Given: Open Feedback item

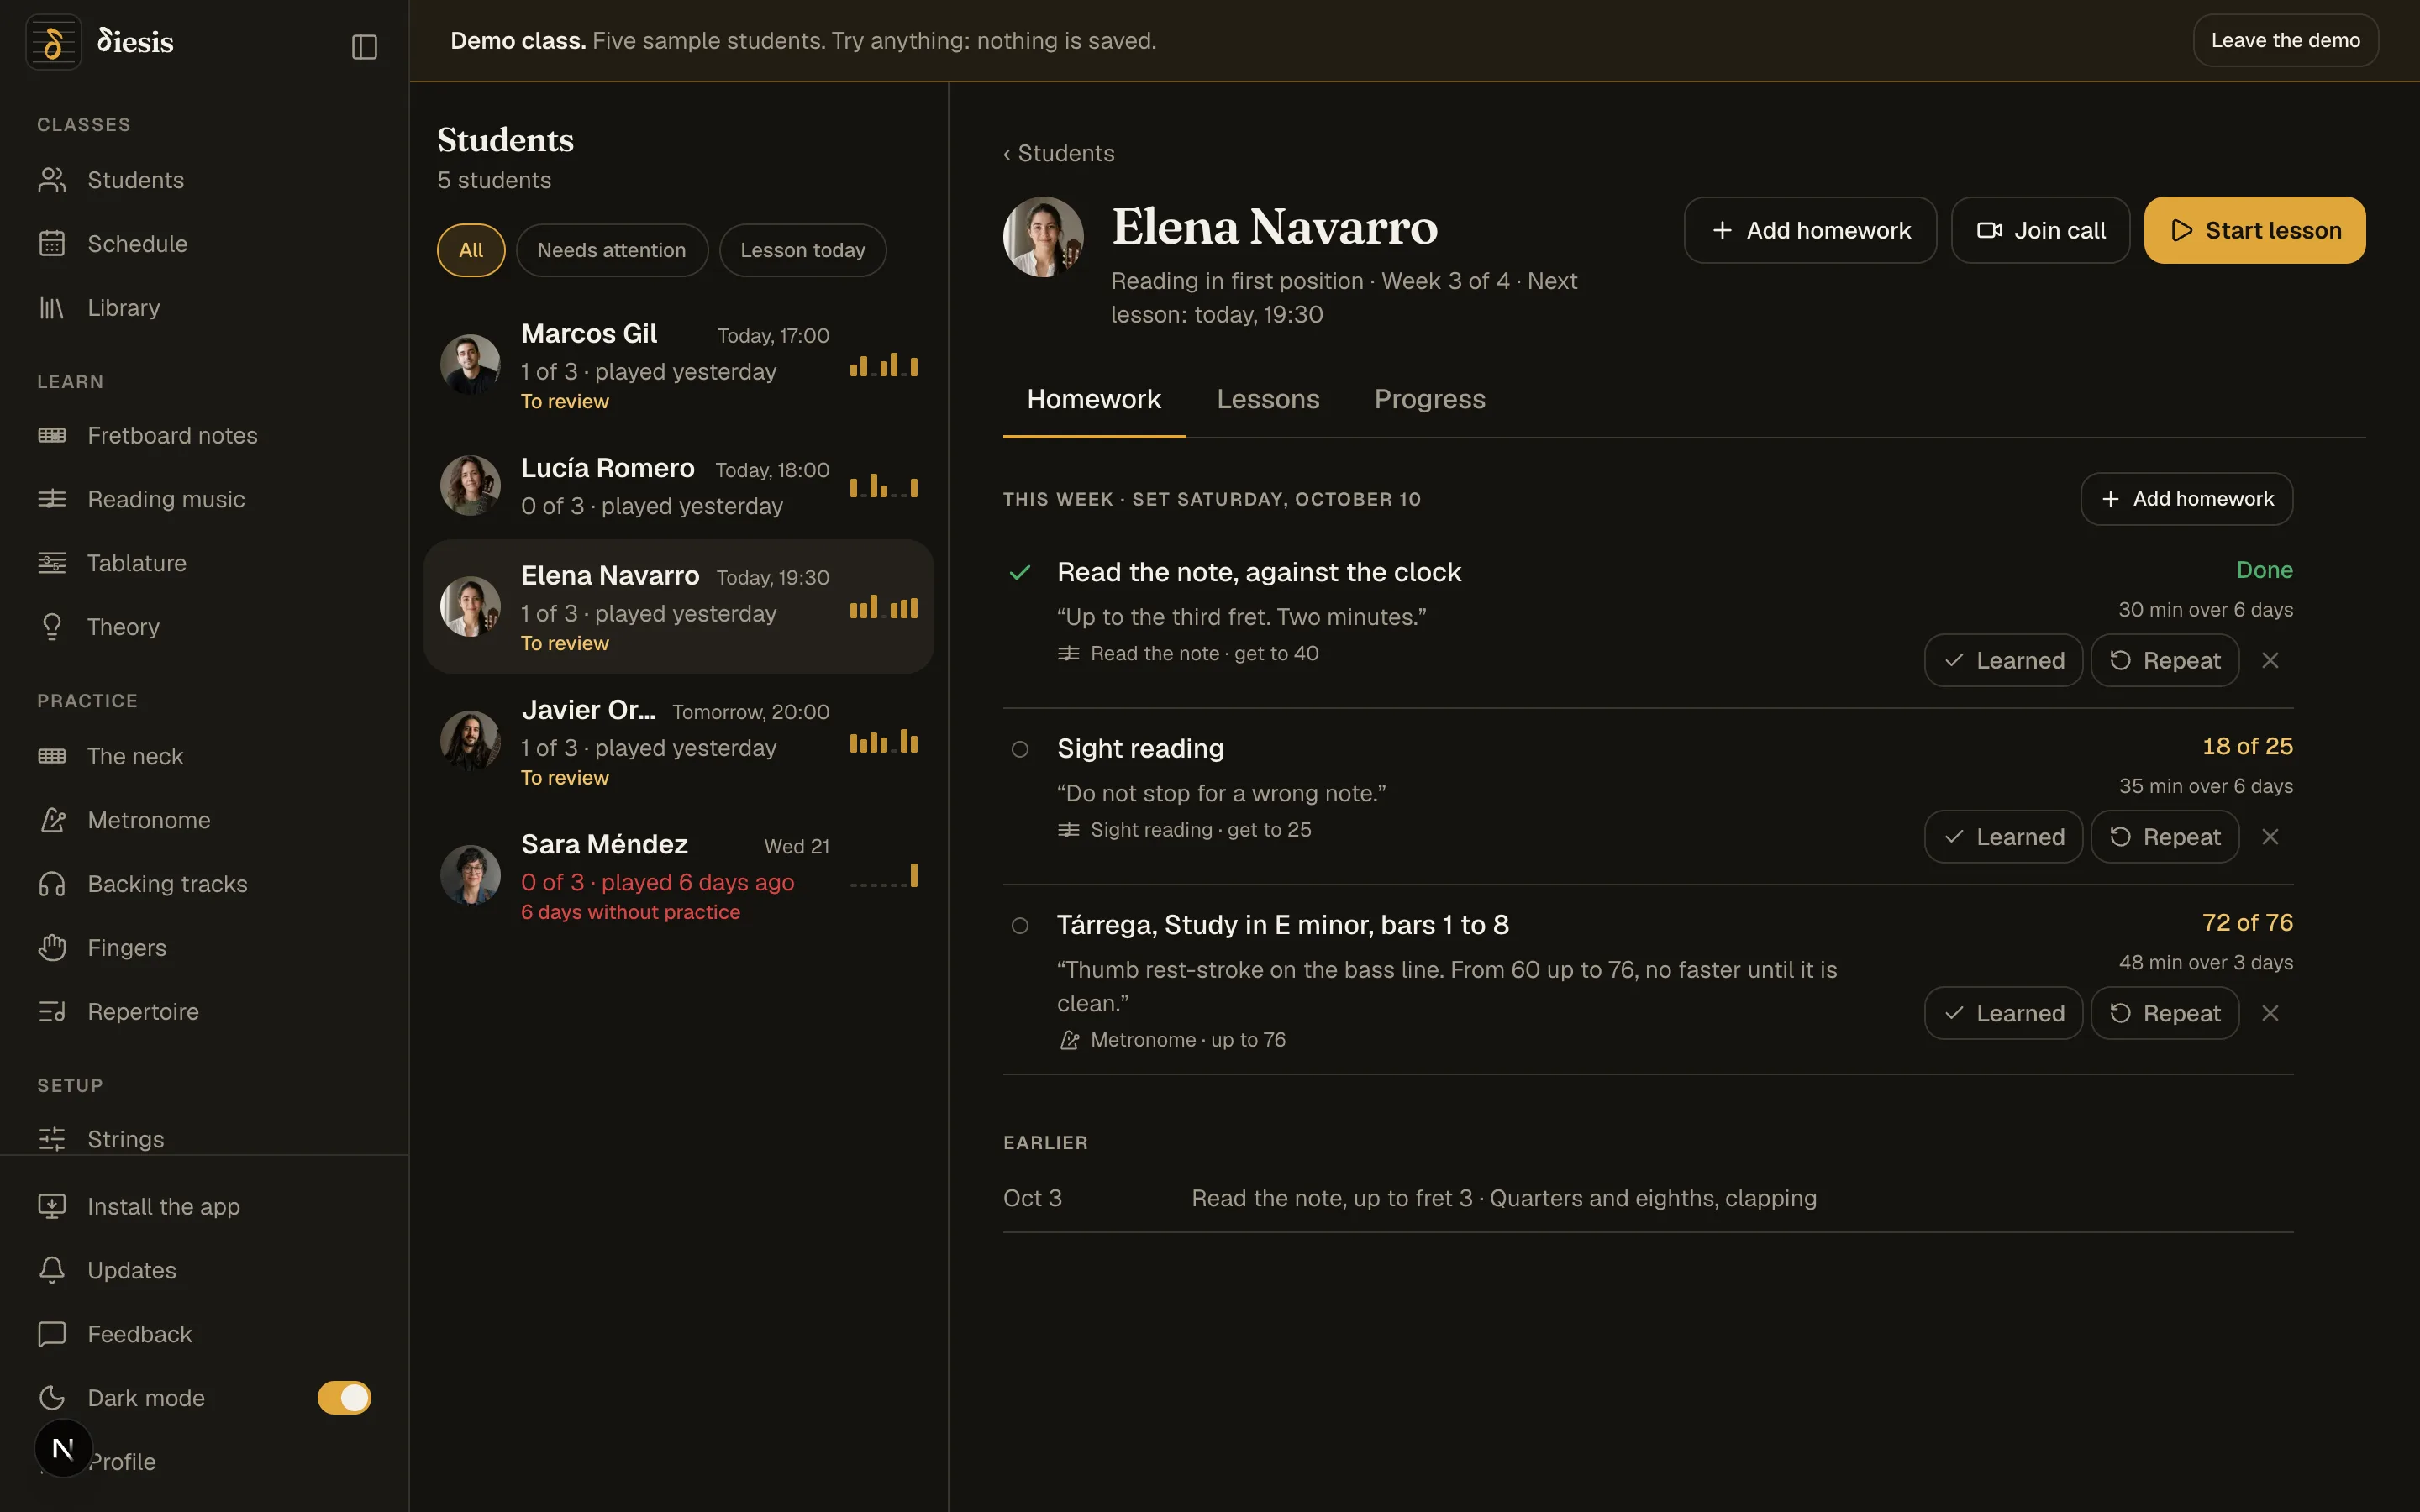Looking at the screenshot, I should [204, 1334].
